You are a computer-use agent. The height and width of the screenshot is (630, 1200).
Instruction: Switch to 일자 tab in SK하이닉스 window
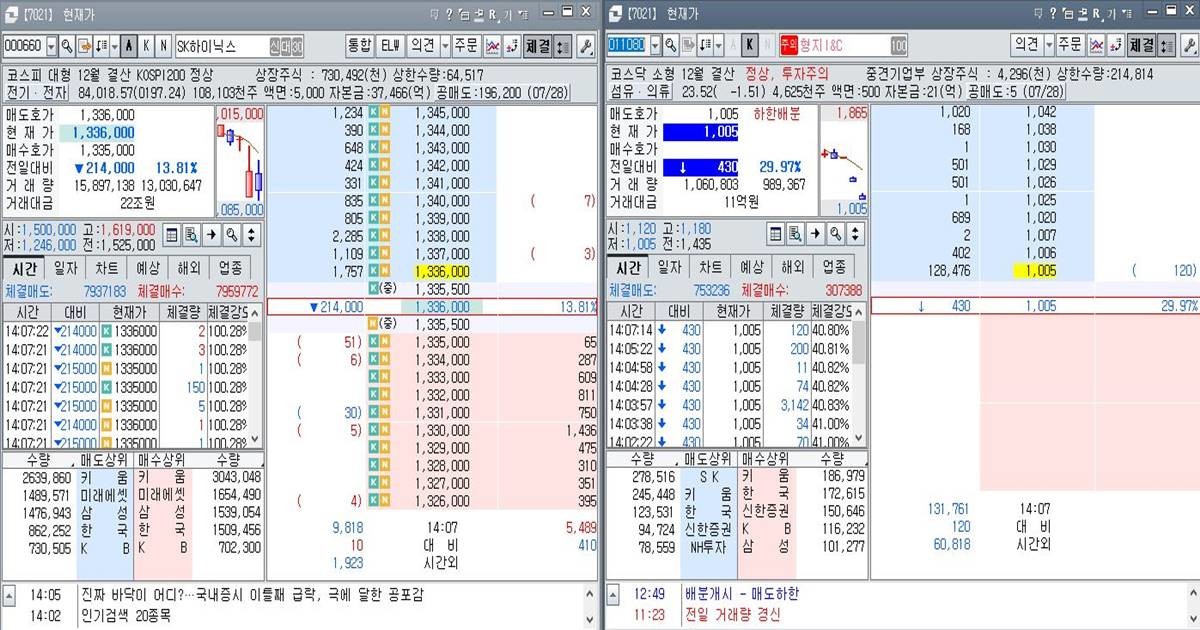click(x=65, y=268)
